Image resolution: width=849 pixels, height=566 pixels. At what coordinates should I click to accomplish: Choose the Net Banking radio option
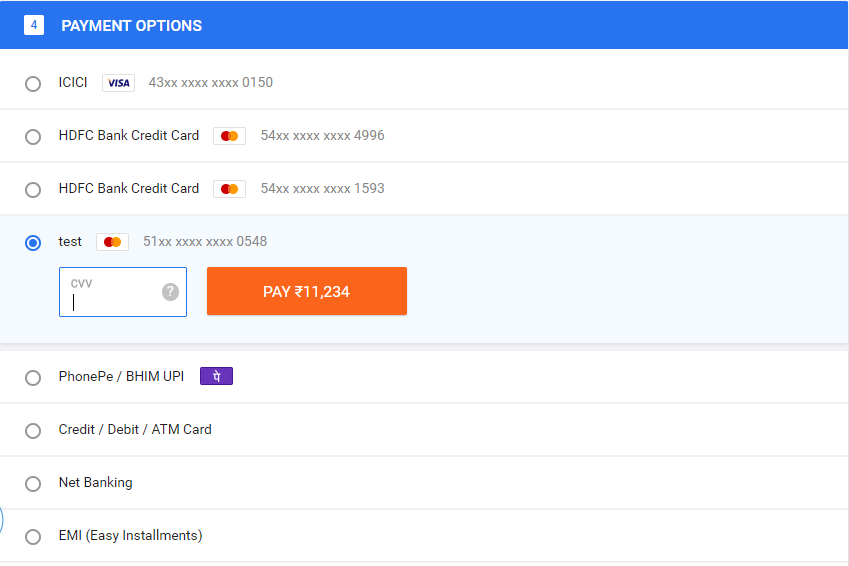point(33,484)
